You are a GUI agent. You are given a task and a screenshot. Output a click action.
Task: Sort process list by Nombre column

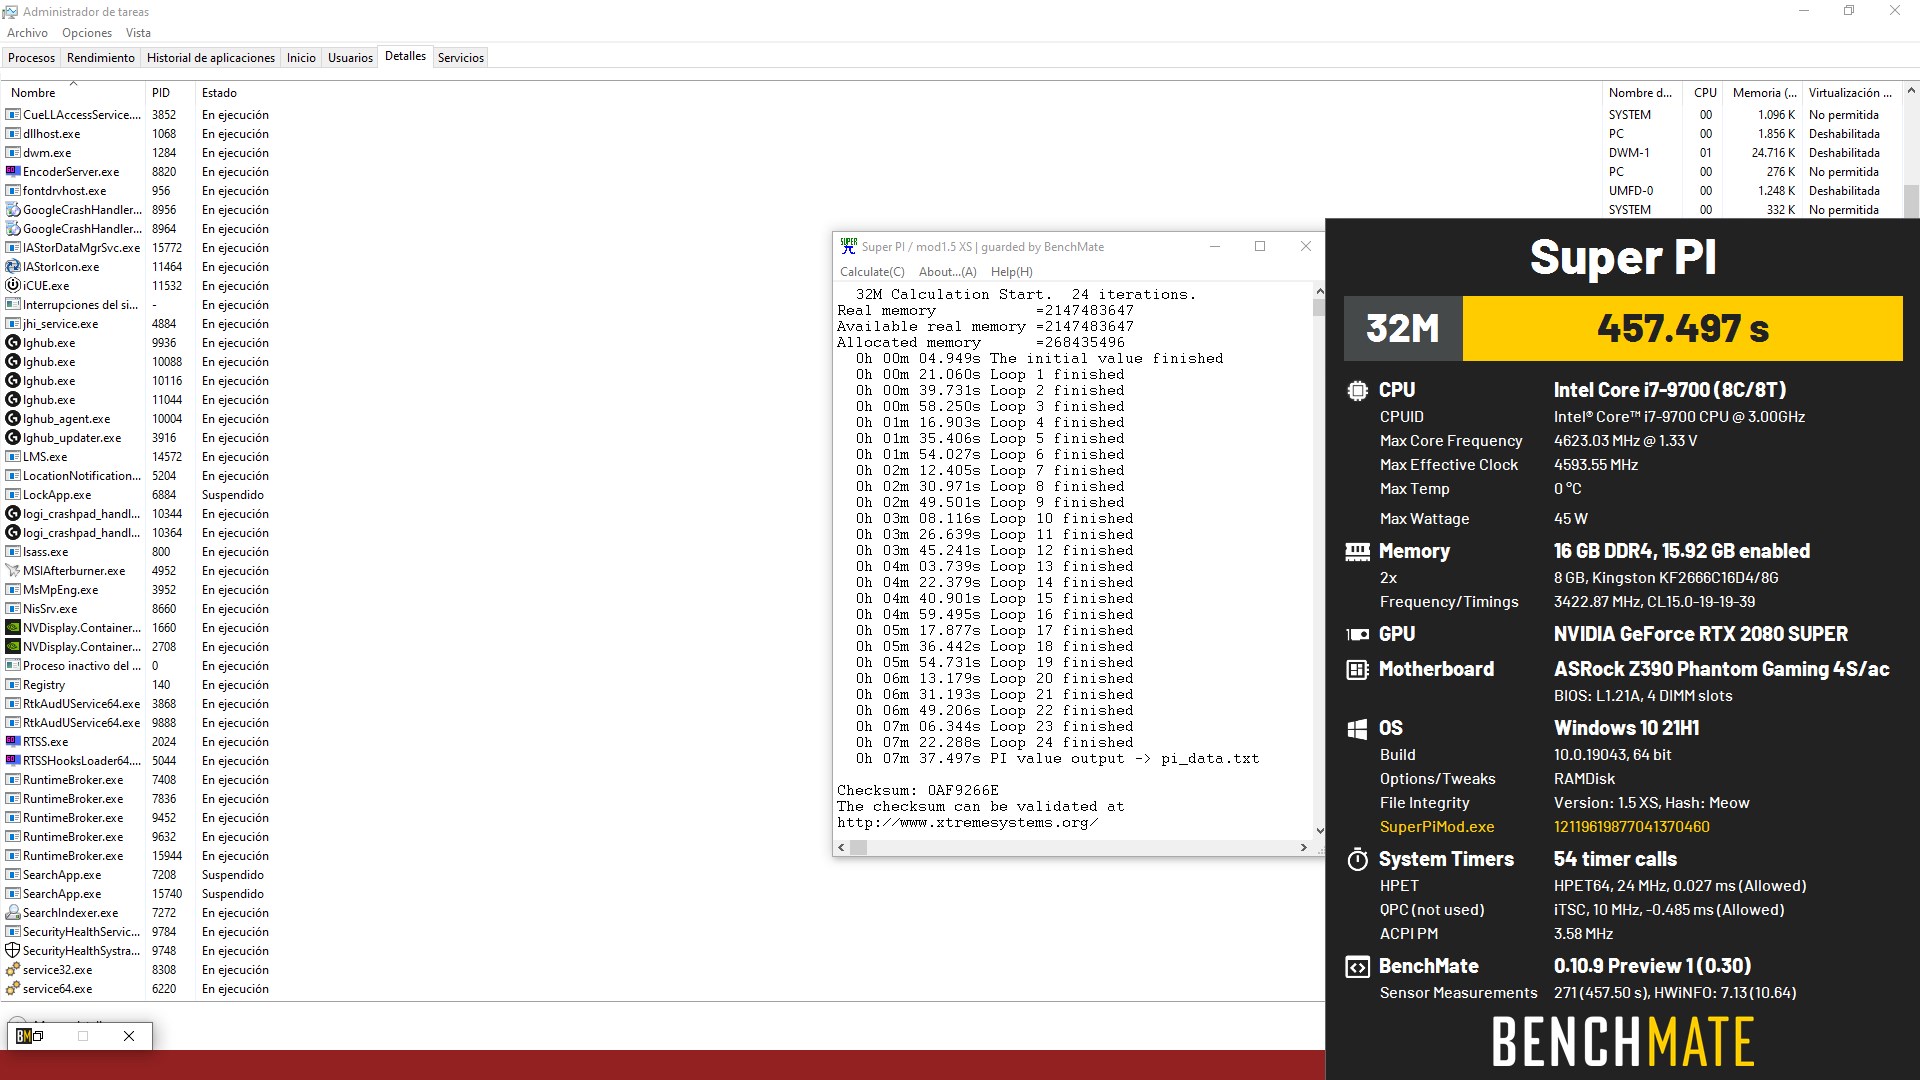tap(73, 93)
